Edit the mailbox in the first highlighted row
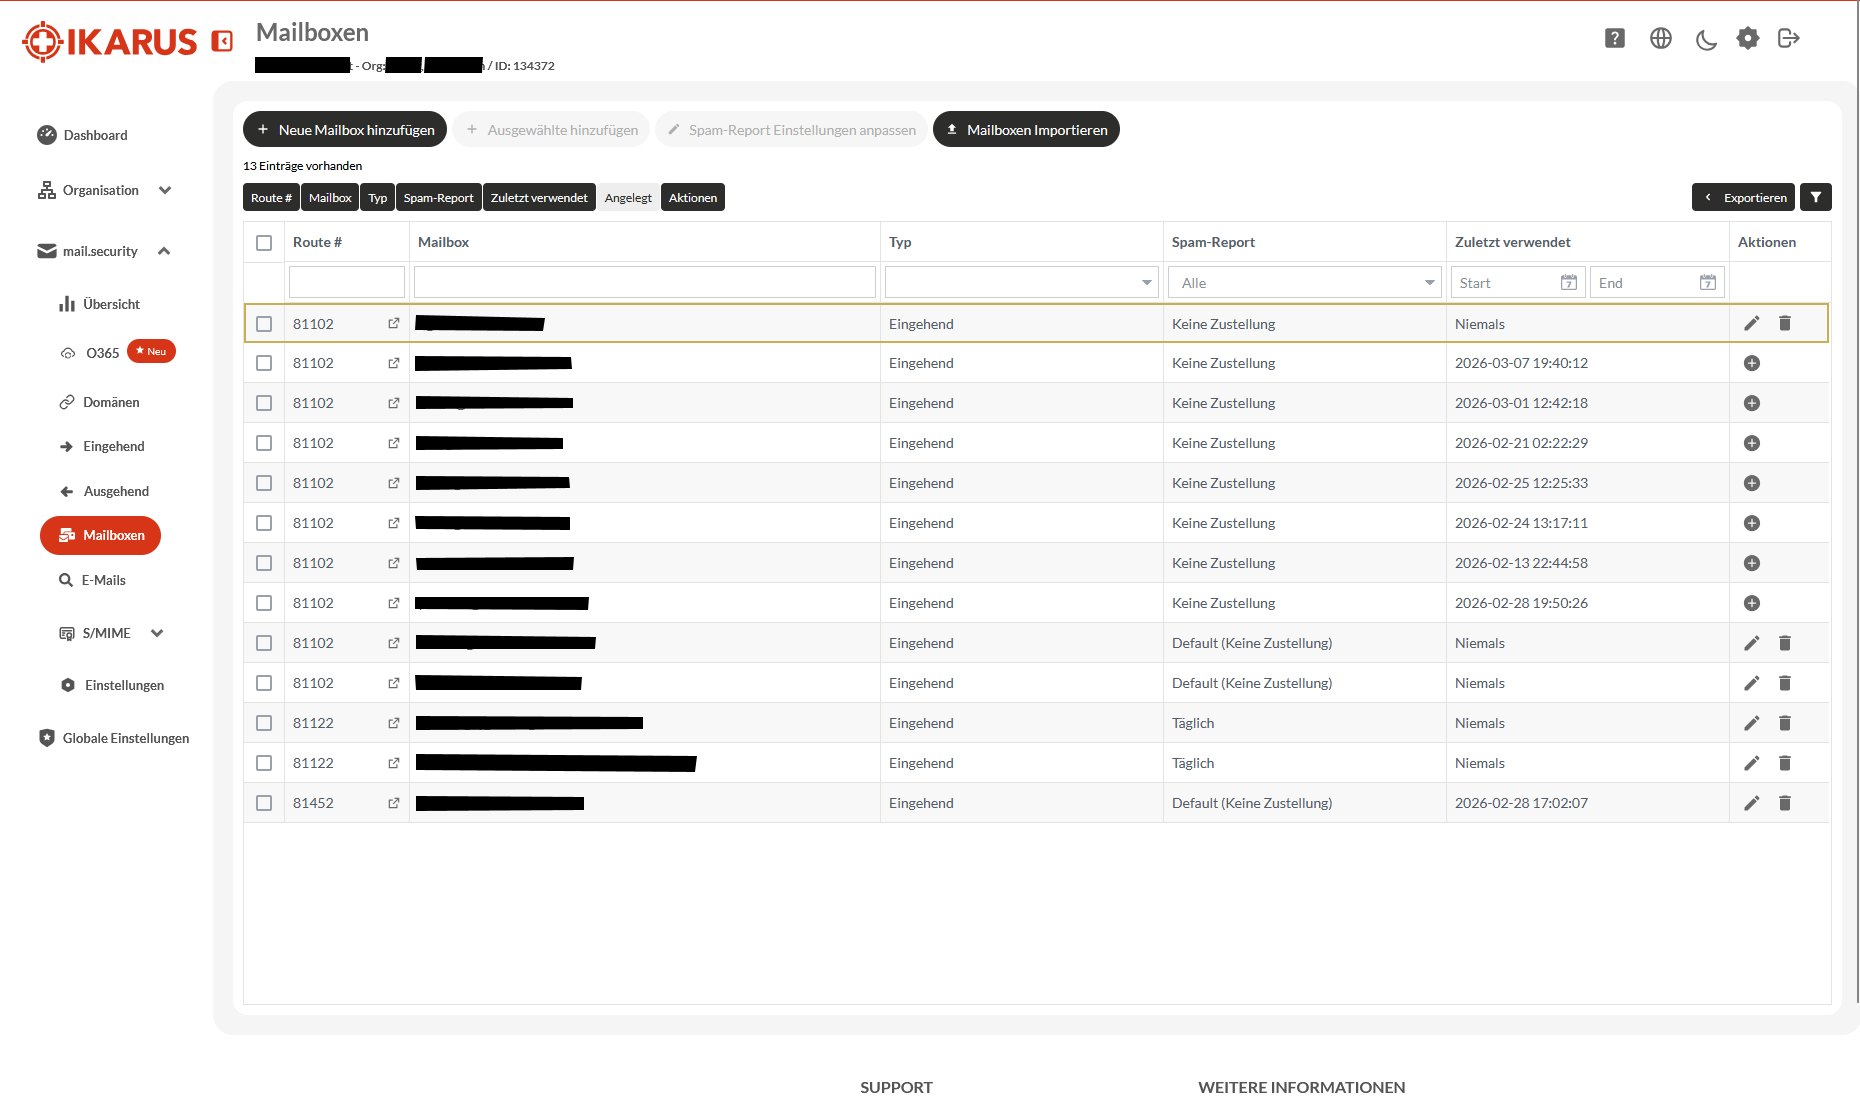 point(1751,323)
